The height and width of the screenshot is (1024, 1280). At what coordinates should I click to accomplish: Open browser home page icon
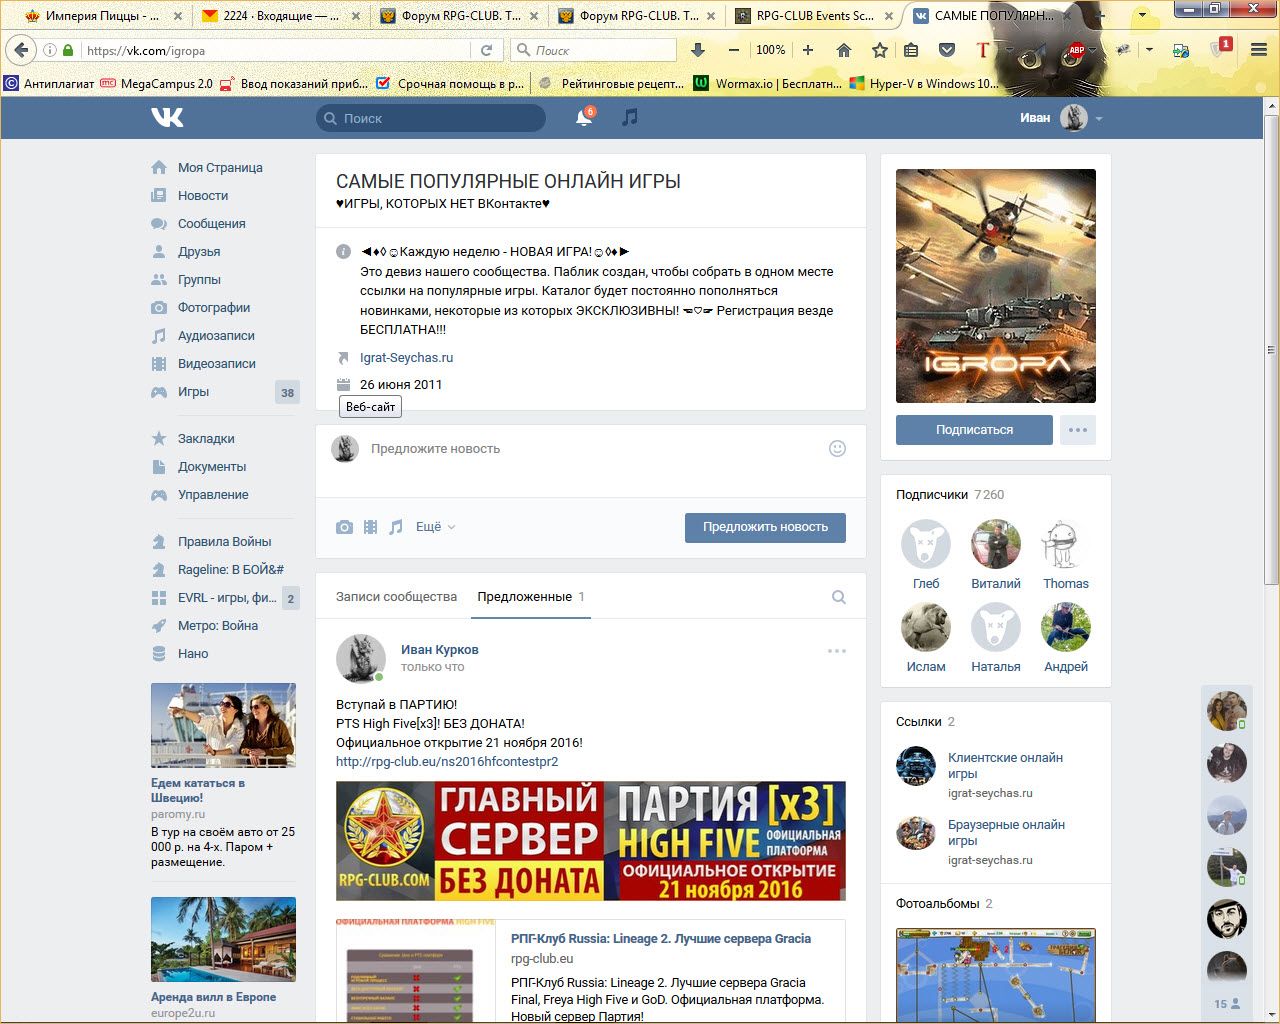844,50
